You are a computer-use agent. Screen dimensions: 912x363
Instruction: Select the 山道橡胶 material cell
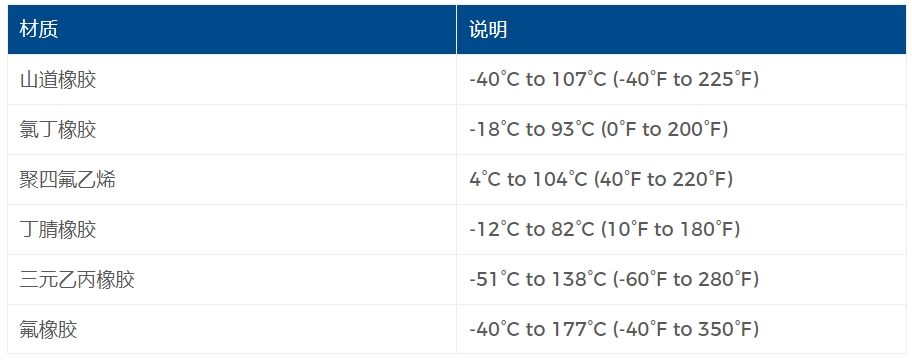[x=232, y=80]
